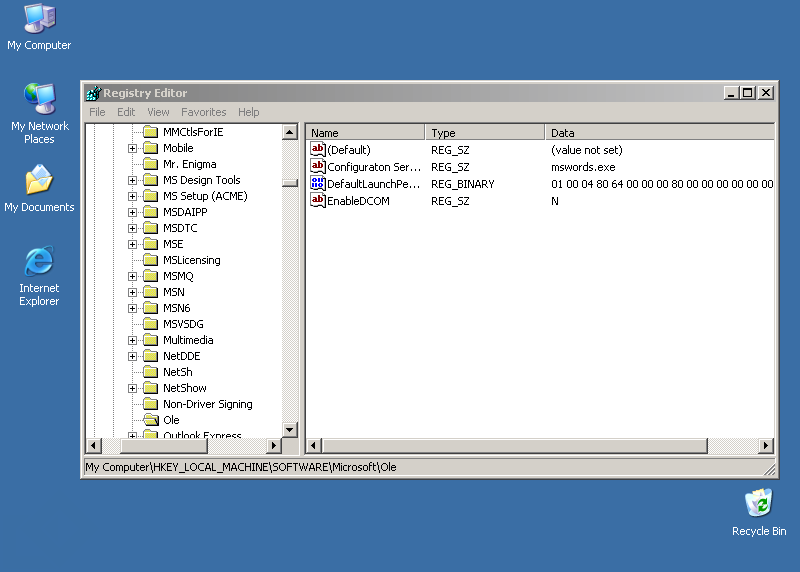
Task: Expand the MS Setup (ACME) key
Action: click(x=133, y=196)
